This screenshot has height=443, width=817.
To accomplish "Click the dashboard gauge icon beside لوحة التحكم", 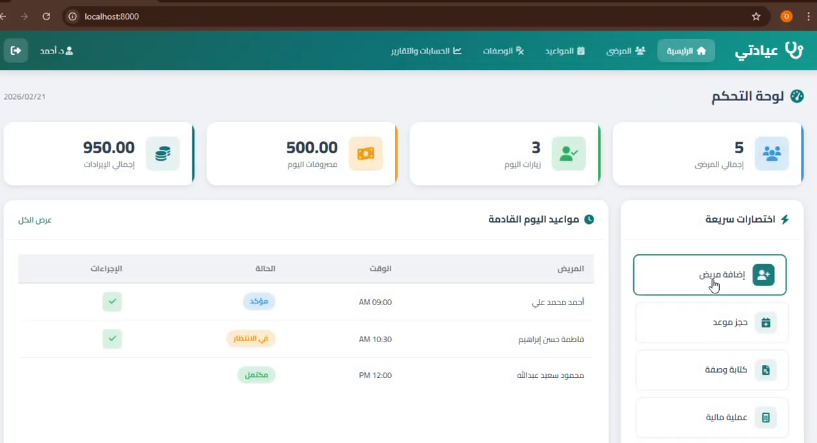I will [797, 96].
